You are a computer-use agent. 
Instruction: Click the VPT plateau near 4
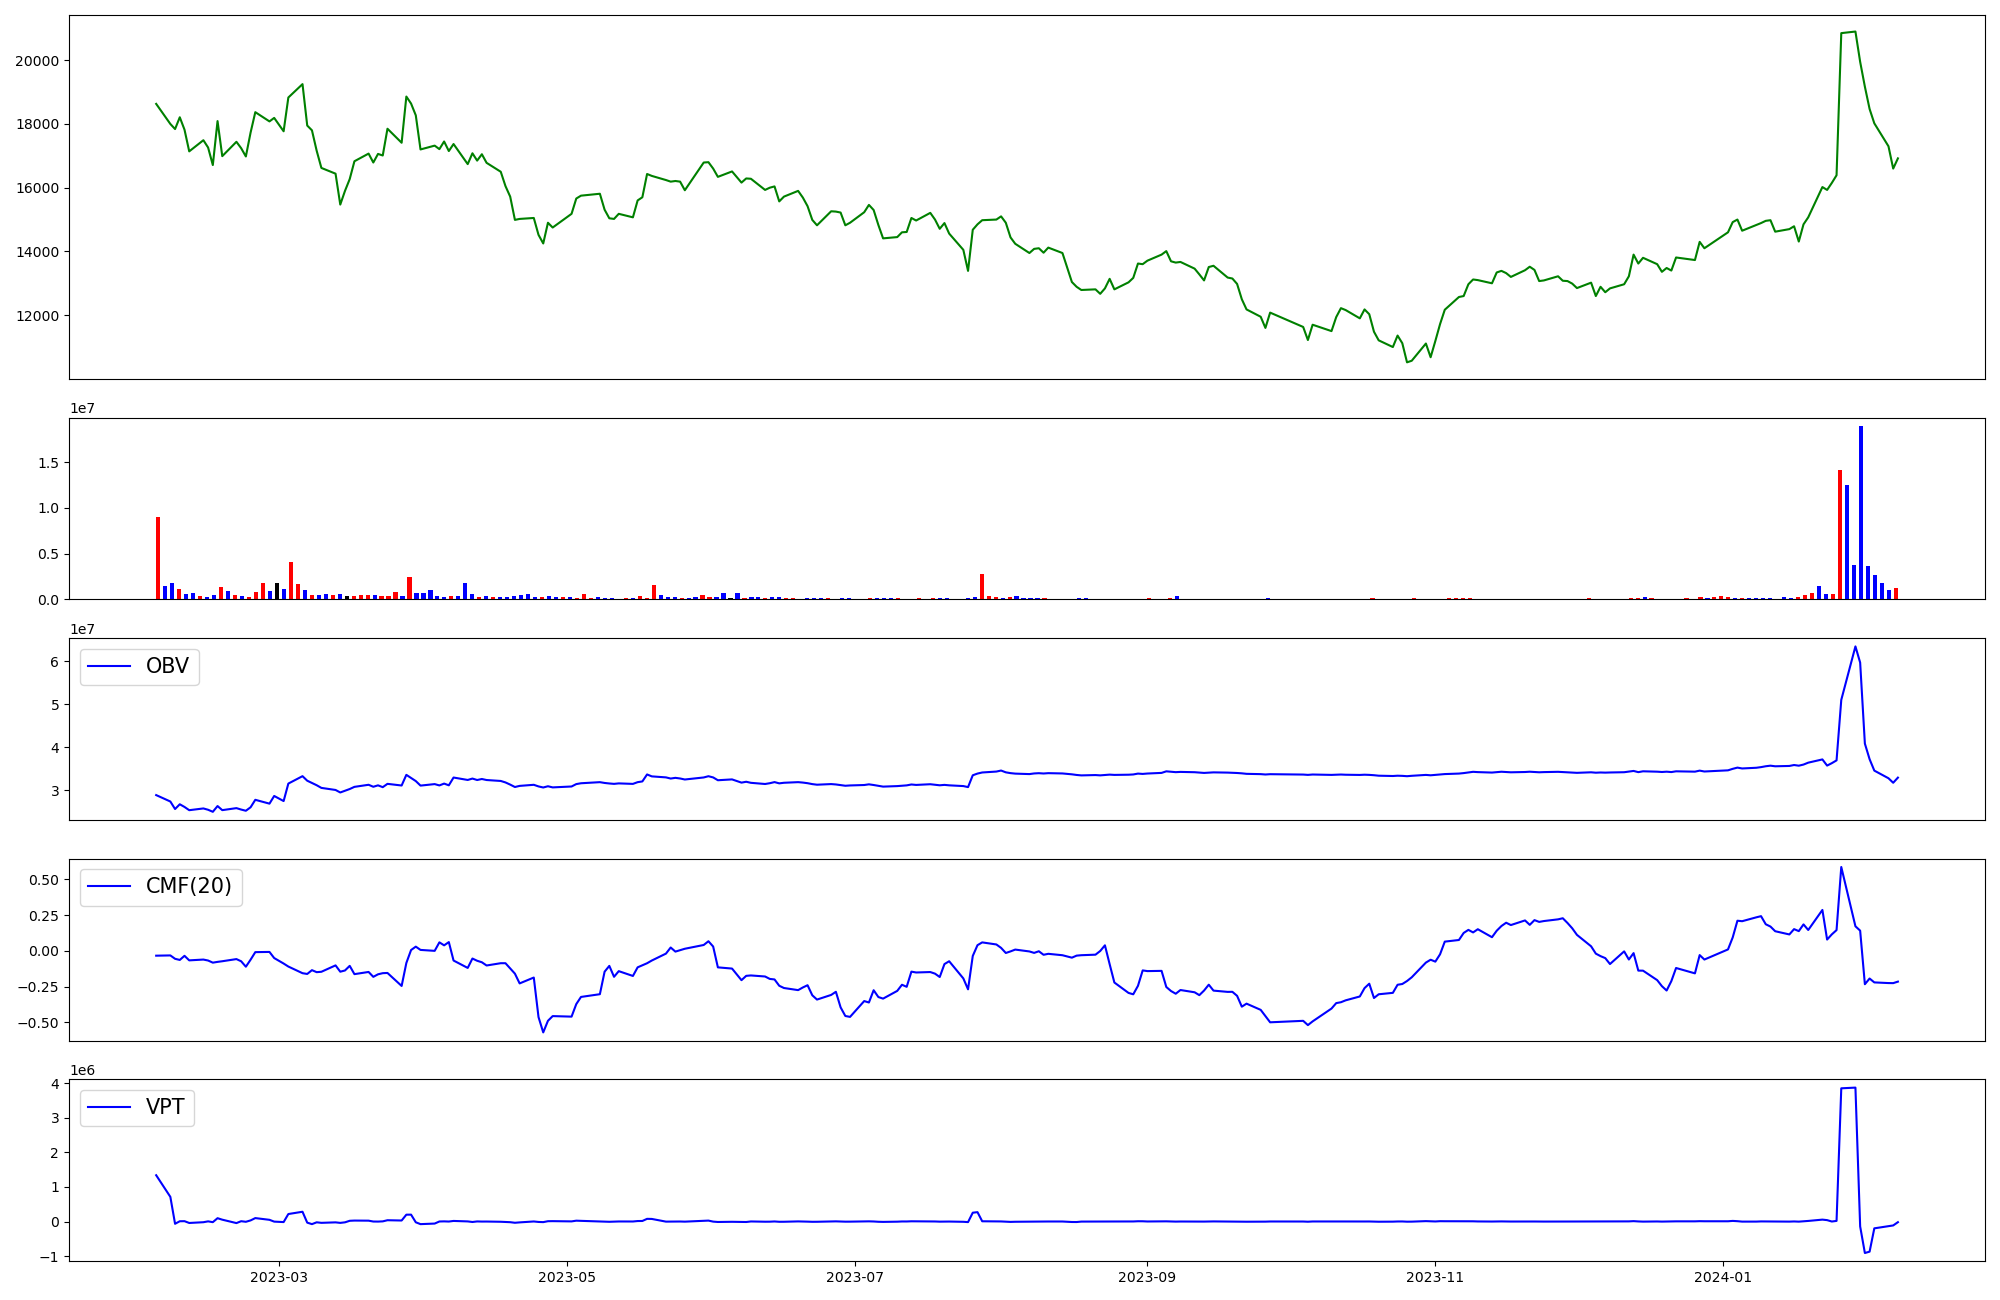pos(1848,1088)
